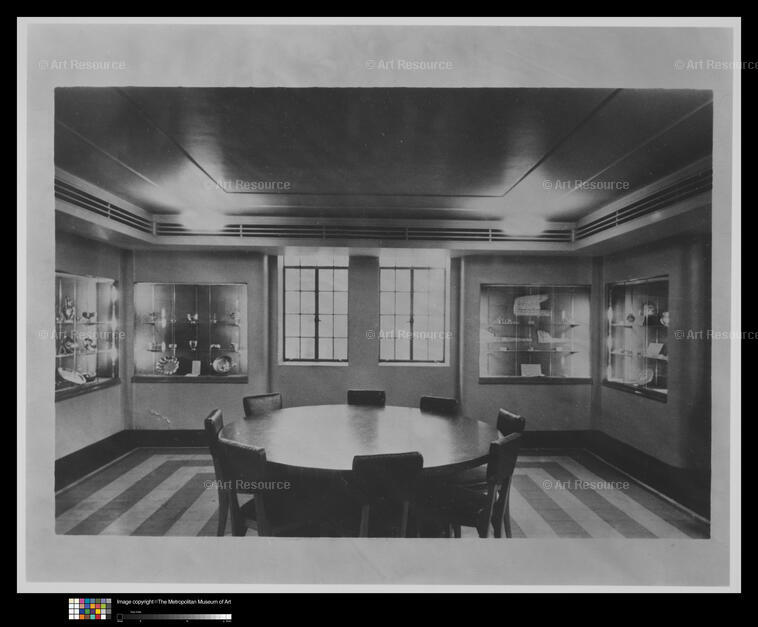The width and height of the screenshot is (758, 627).
Task: Select the conference room photograph
Action: point(383,313)
